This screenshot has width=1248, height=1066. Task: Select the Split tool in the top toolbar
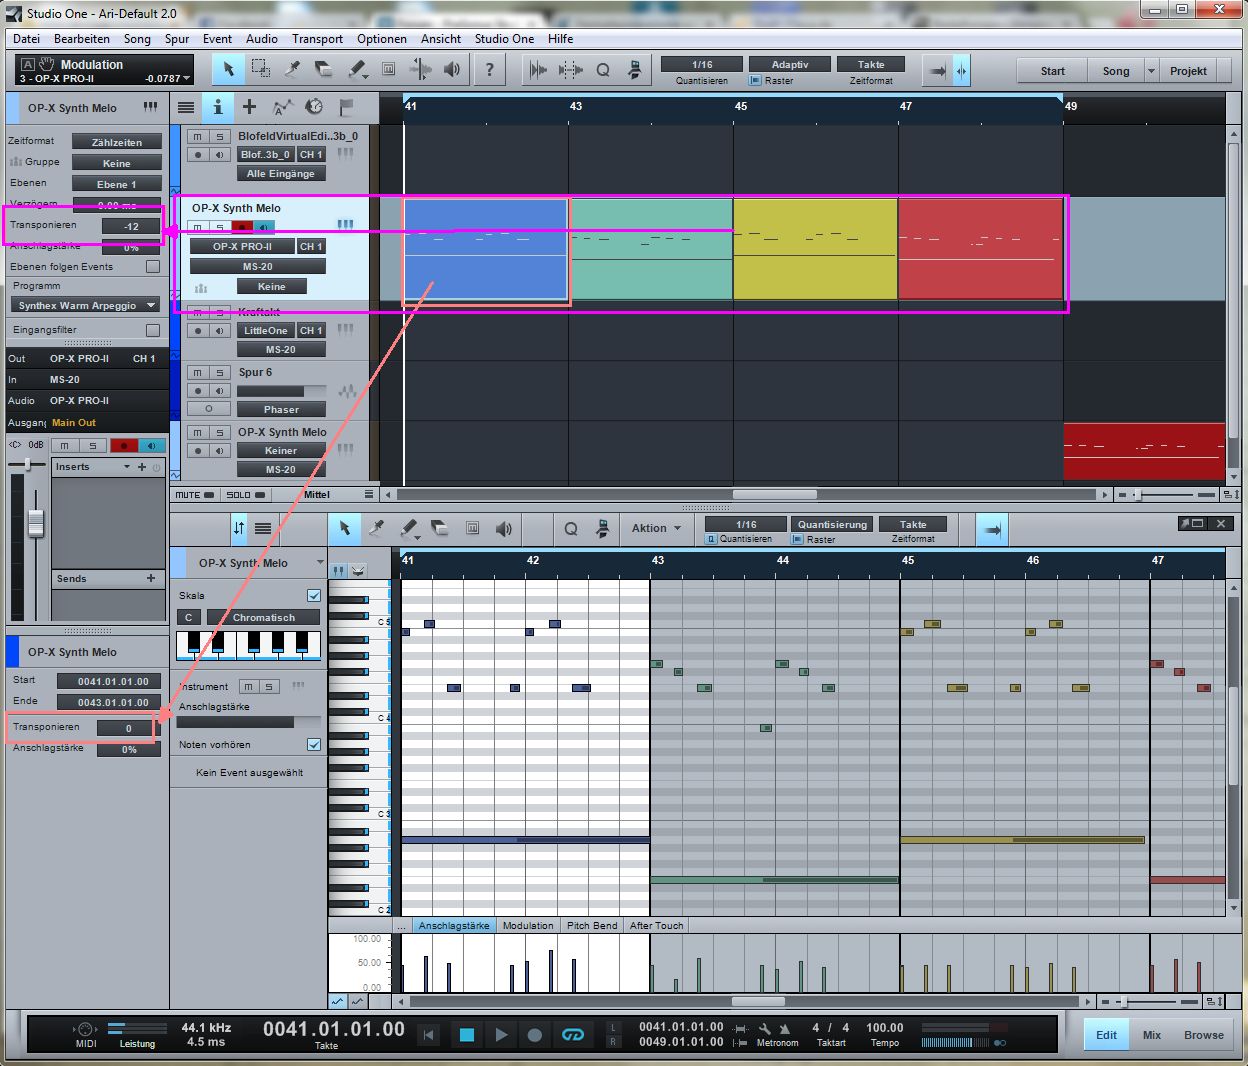(292, 69)
